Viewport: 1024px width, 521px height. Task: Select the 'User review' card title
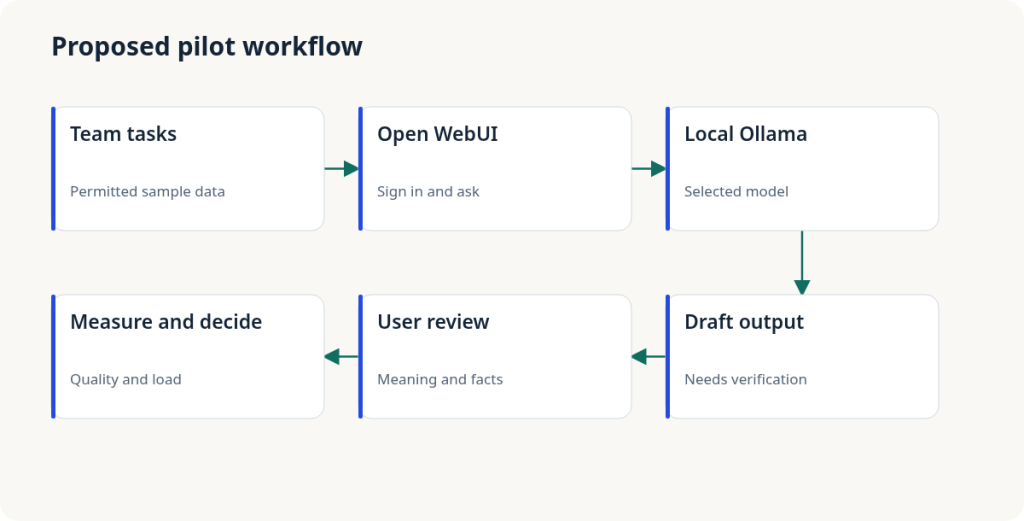coord(434,322)
